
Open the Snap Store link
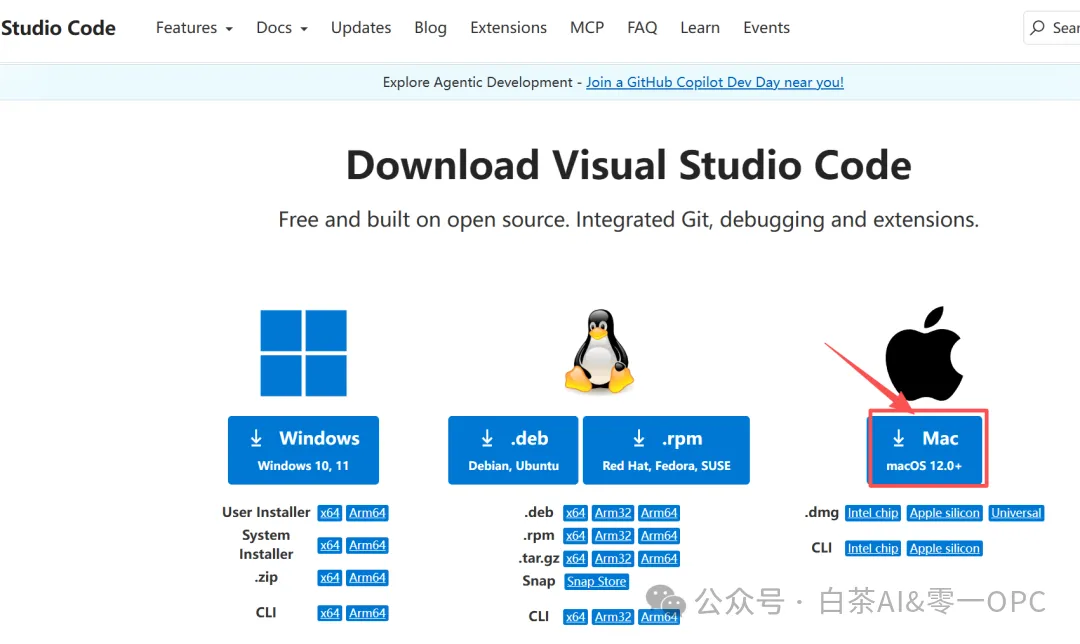point(596,581)
